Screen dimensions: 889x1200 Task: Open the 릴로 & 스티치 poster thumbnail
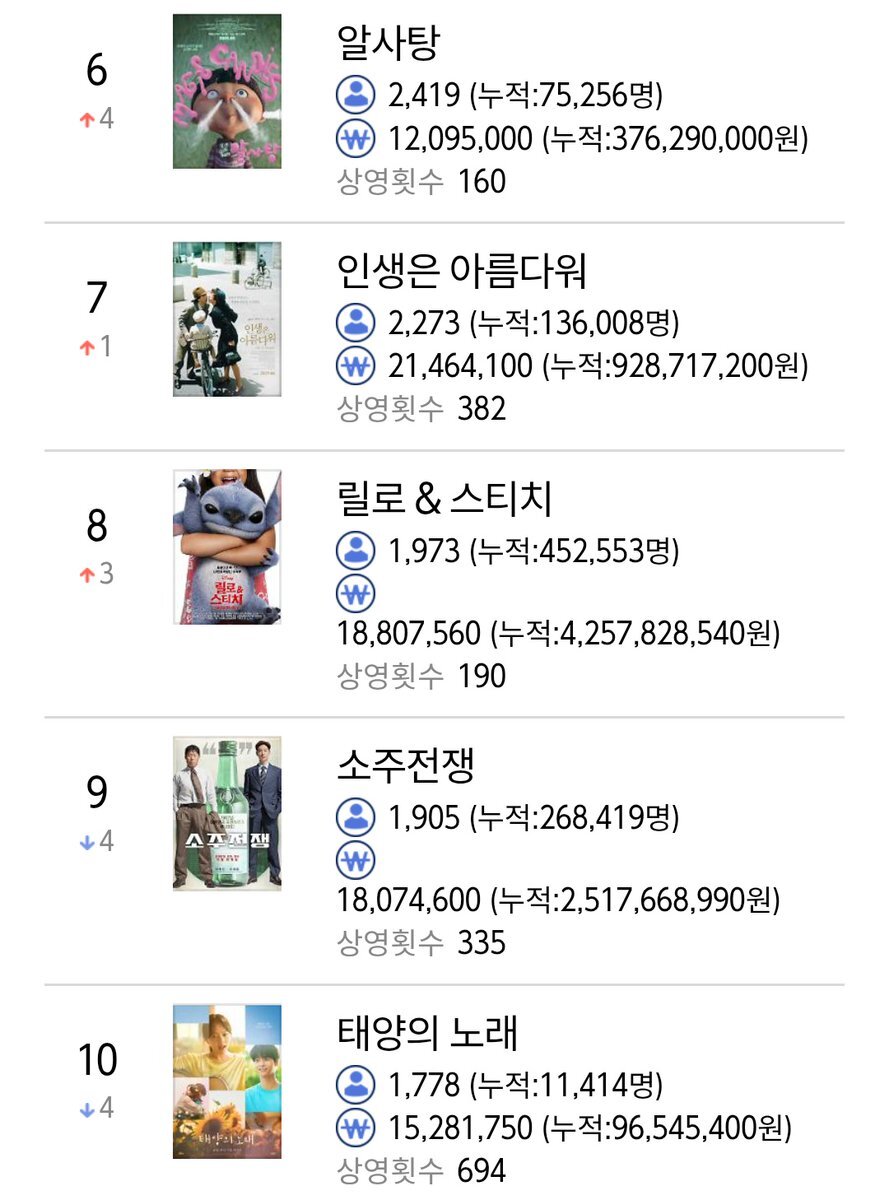click(x=227, y=547)
